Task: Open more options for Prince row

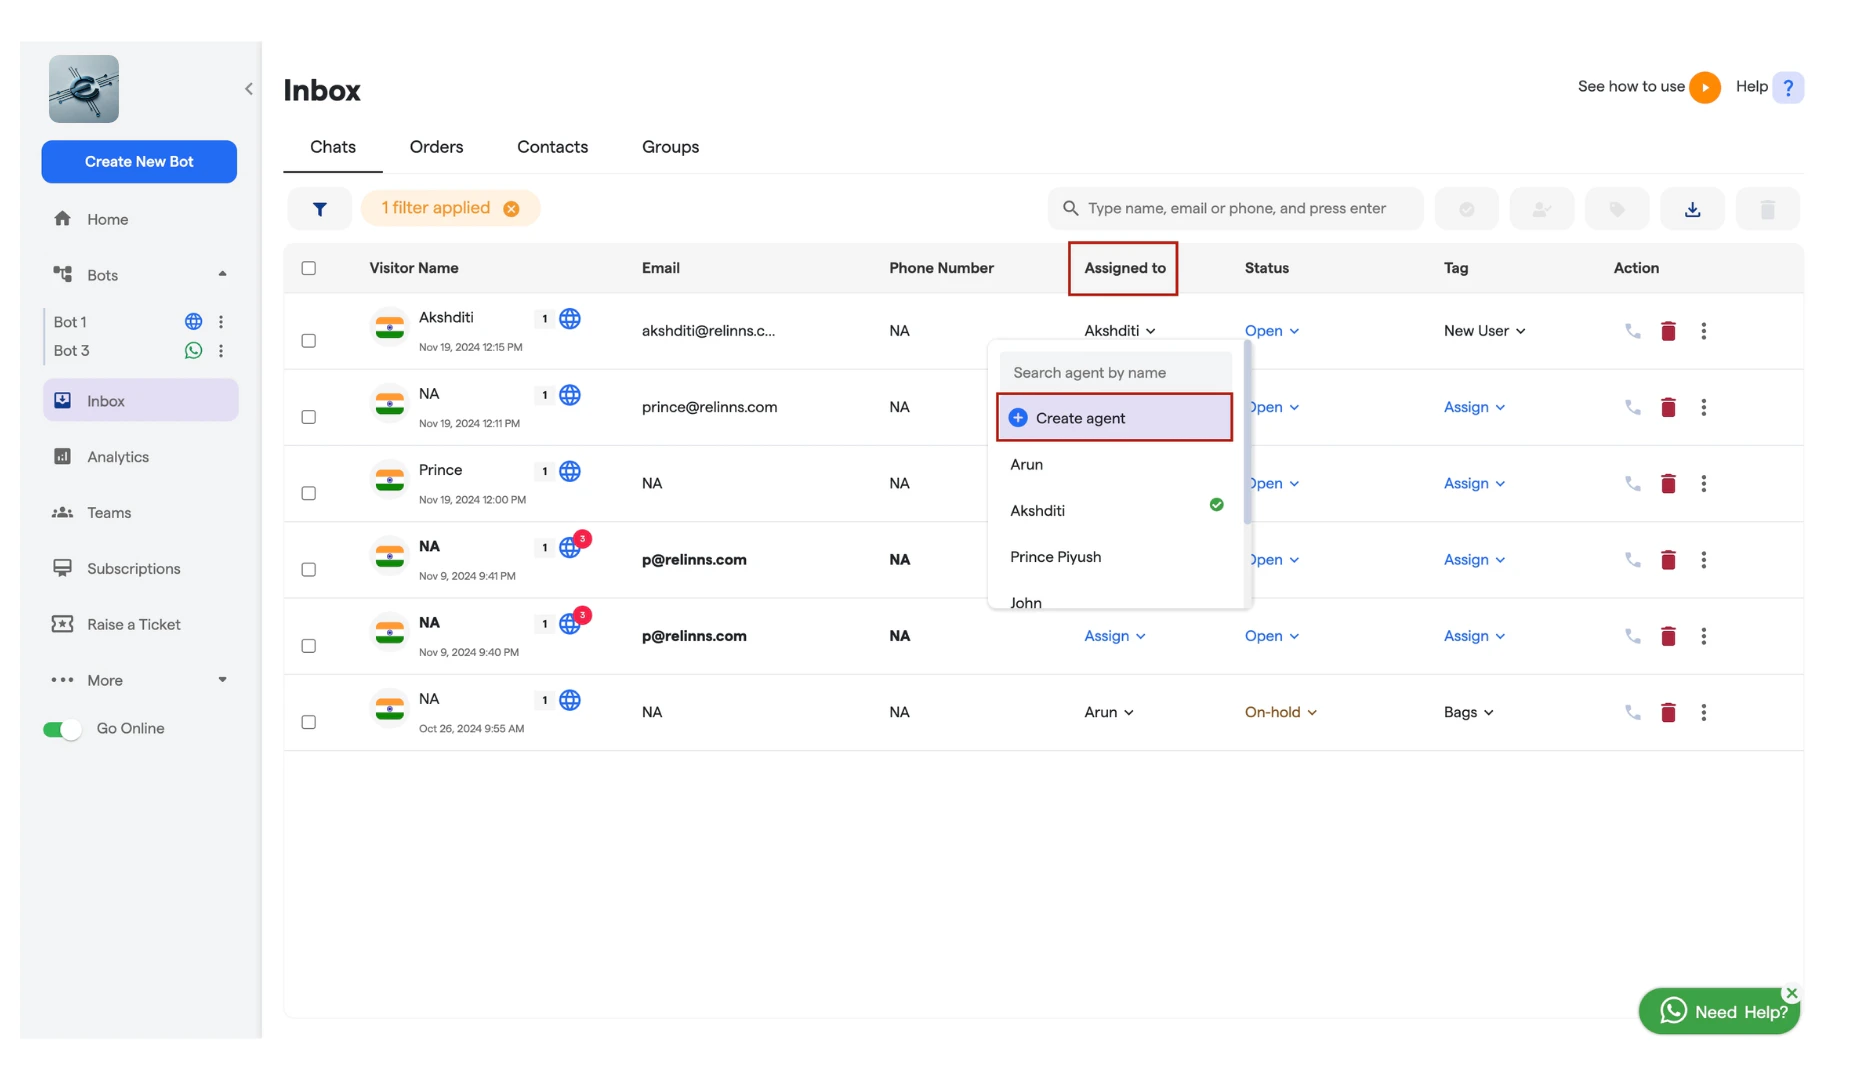Action: click(1704, 483)
